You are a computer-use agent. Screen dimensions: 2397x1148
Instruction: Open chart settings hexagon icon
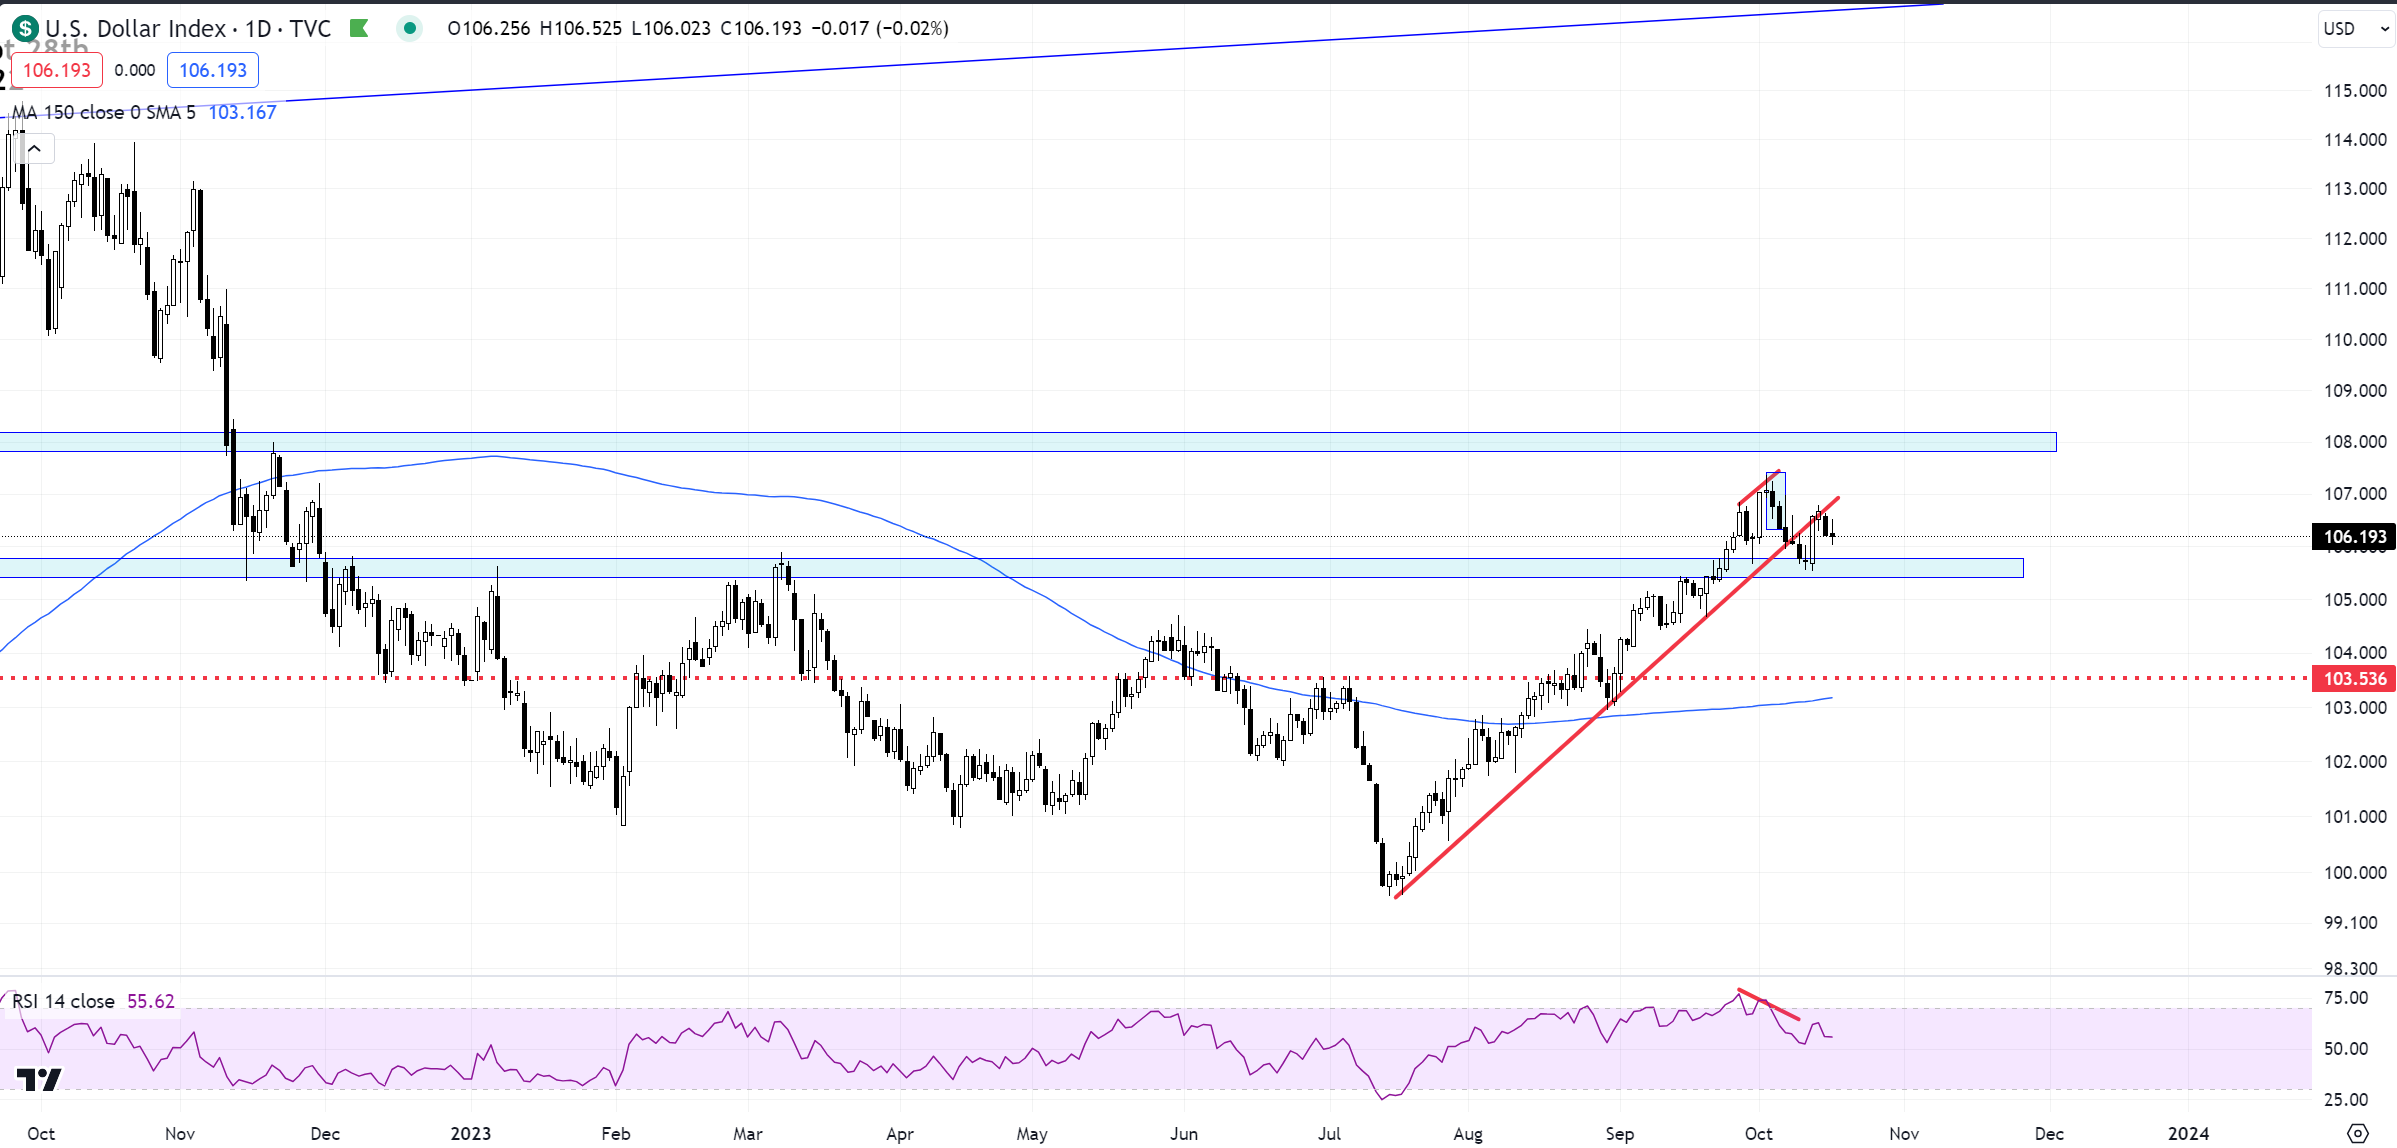pyautogui.click(x=2357, y=1133)
